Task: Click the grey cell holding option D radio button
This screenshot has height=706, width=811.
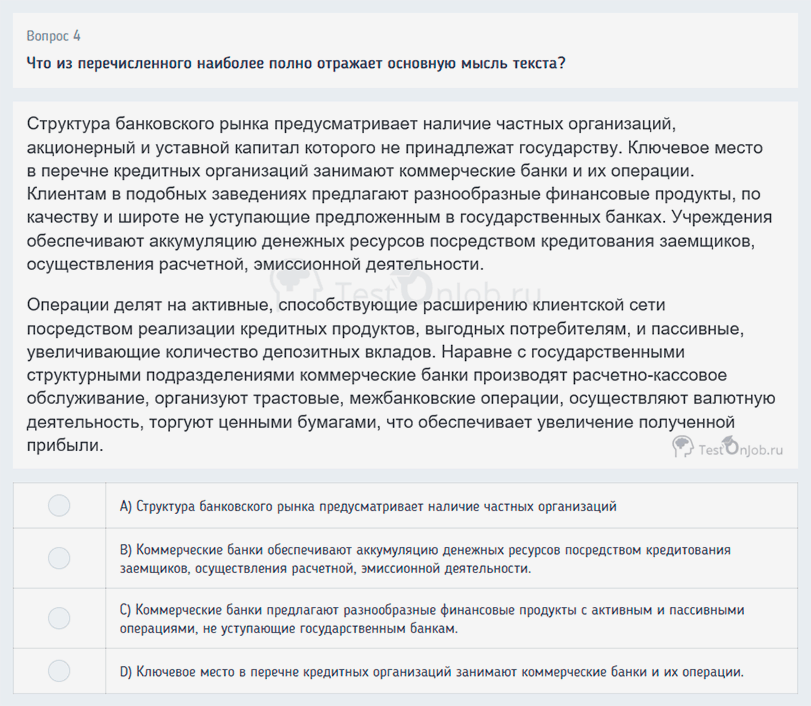Action: (58, 671)
